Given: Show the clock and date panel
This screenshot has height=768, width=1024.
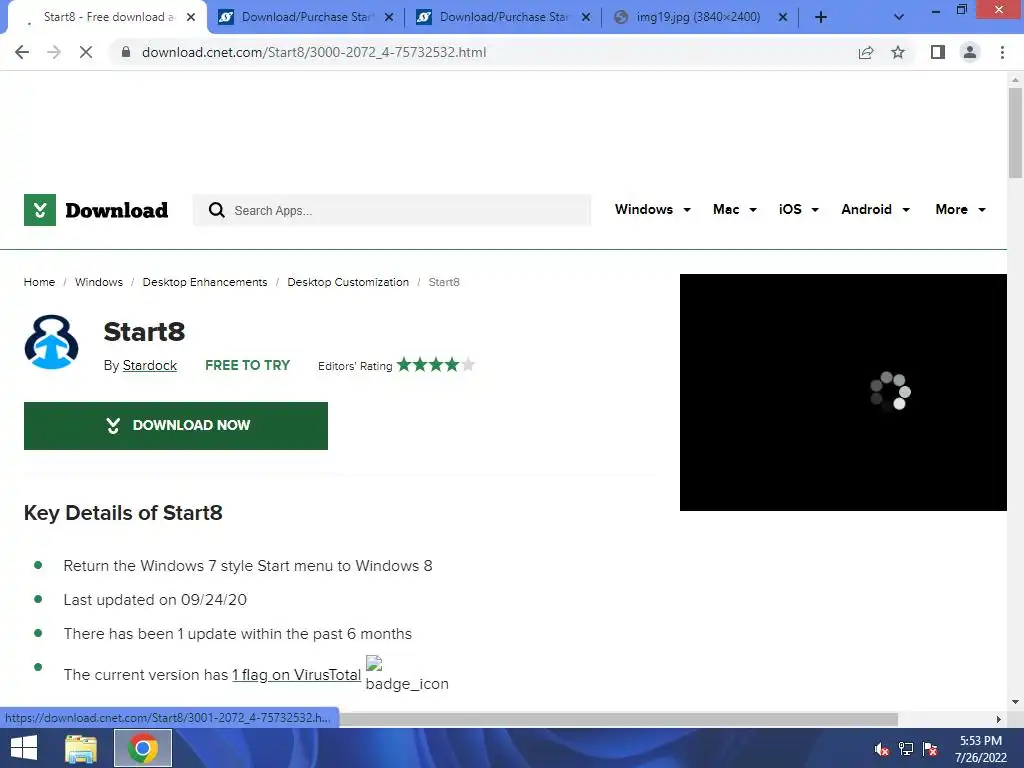Looking at the screenshot, I should (x=980, y=749).
